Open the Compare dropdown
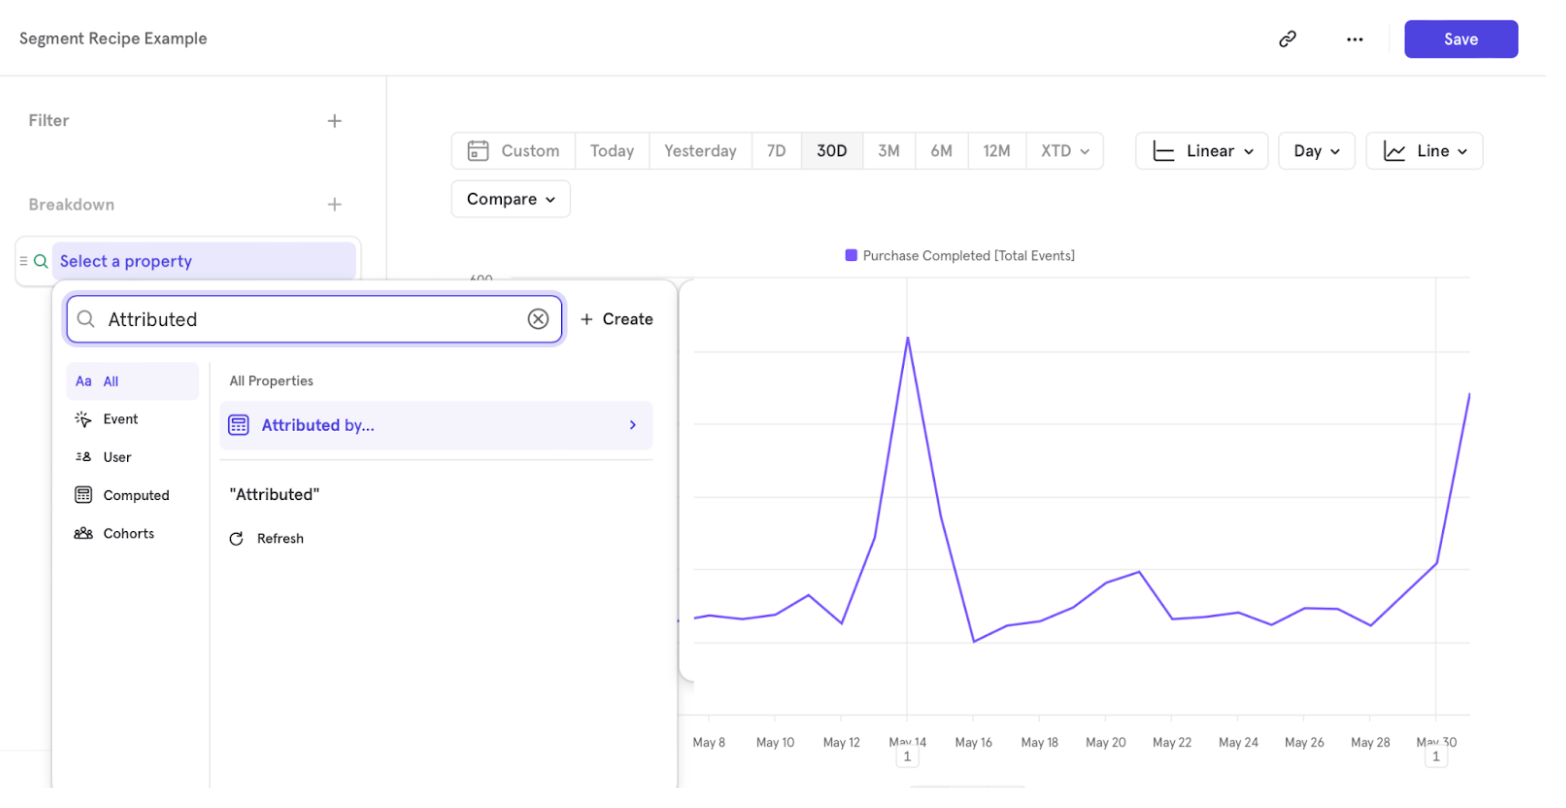1566x808 pixels. click(x=510, y=199)
